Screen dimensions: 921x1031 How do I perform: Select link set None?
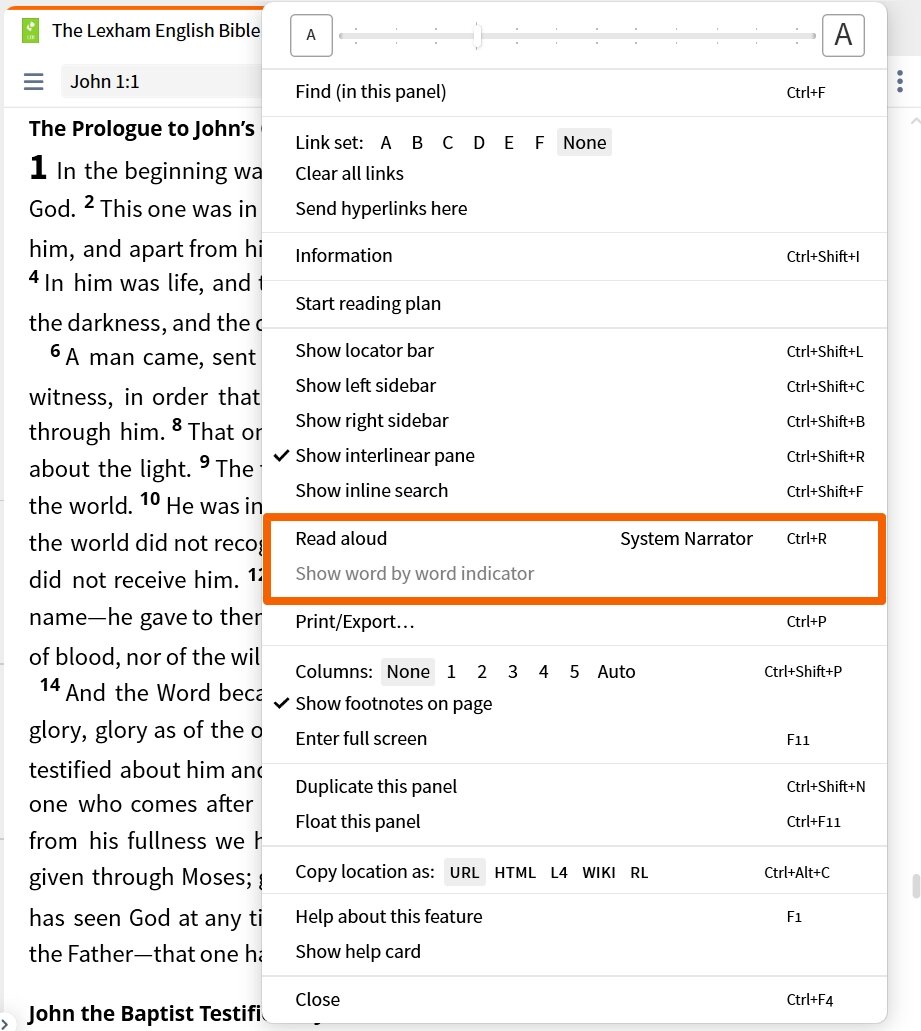(x=584, y=143)
